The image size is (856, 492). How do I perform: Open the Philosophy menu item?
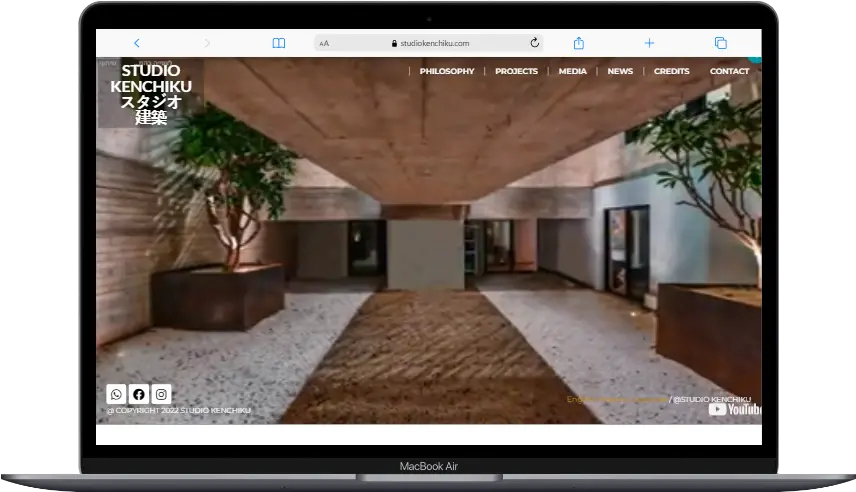click(447, 71)
